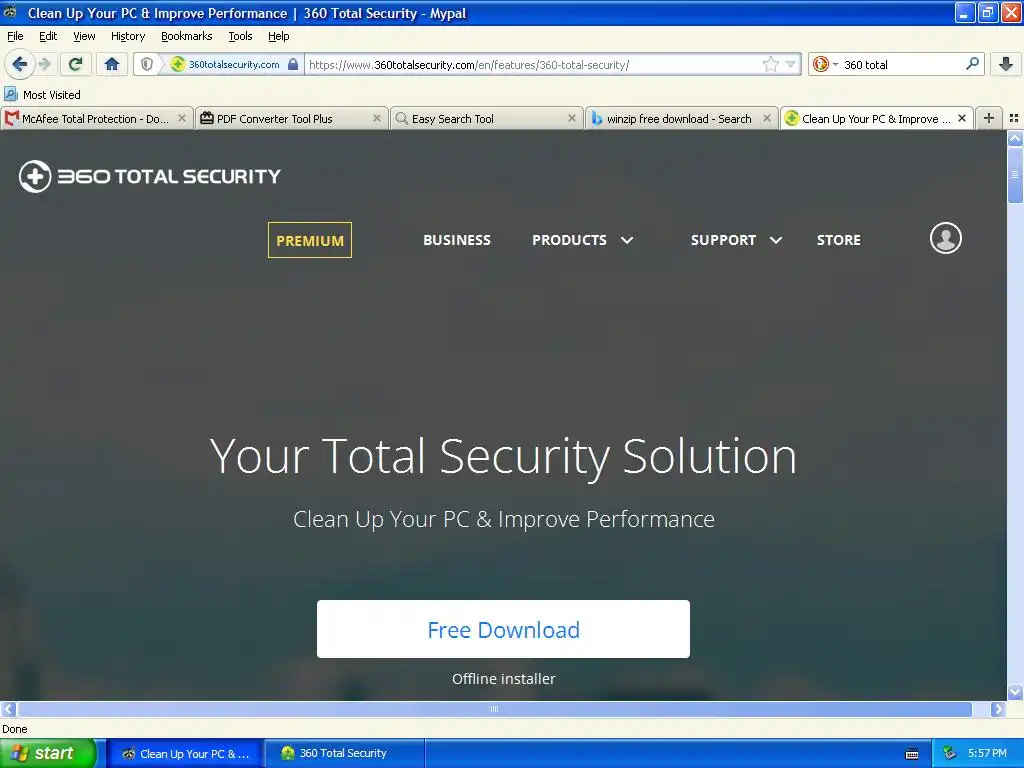Open the History menu
Image resolution: width=1024 pixels, height=768 pixels.
pos(128,36)
